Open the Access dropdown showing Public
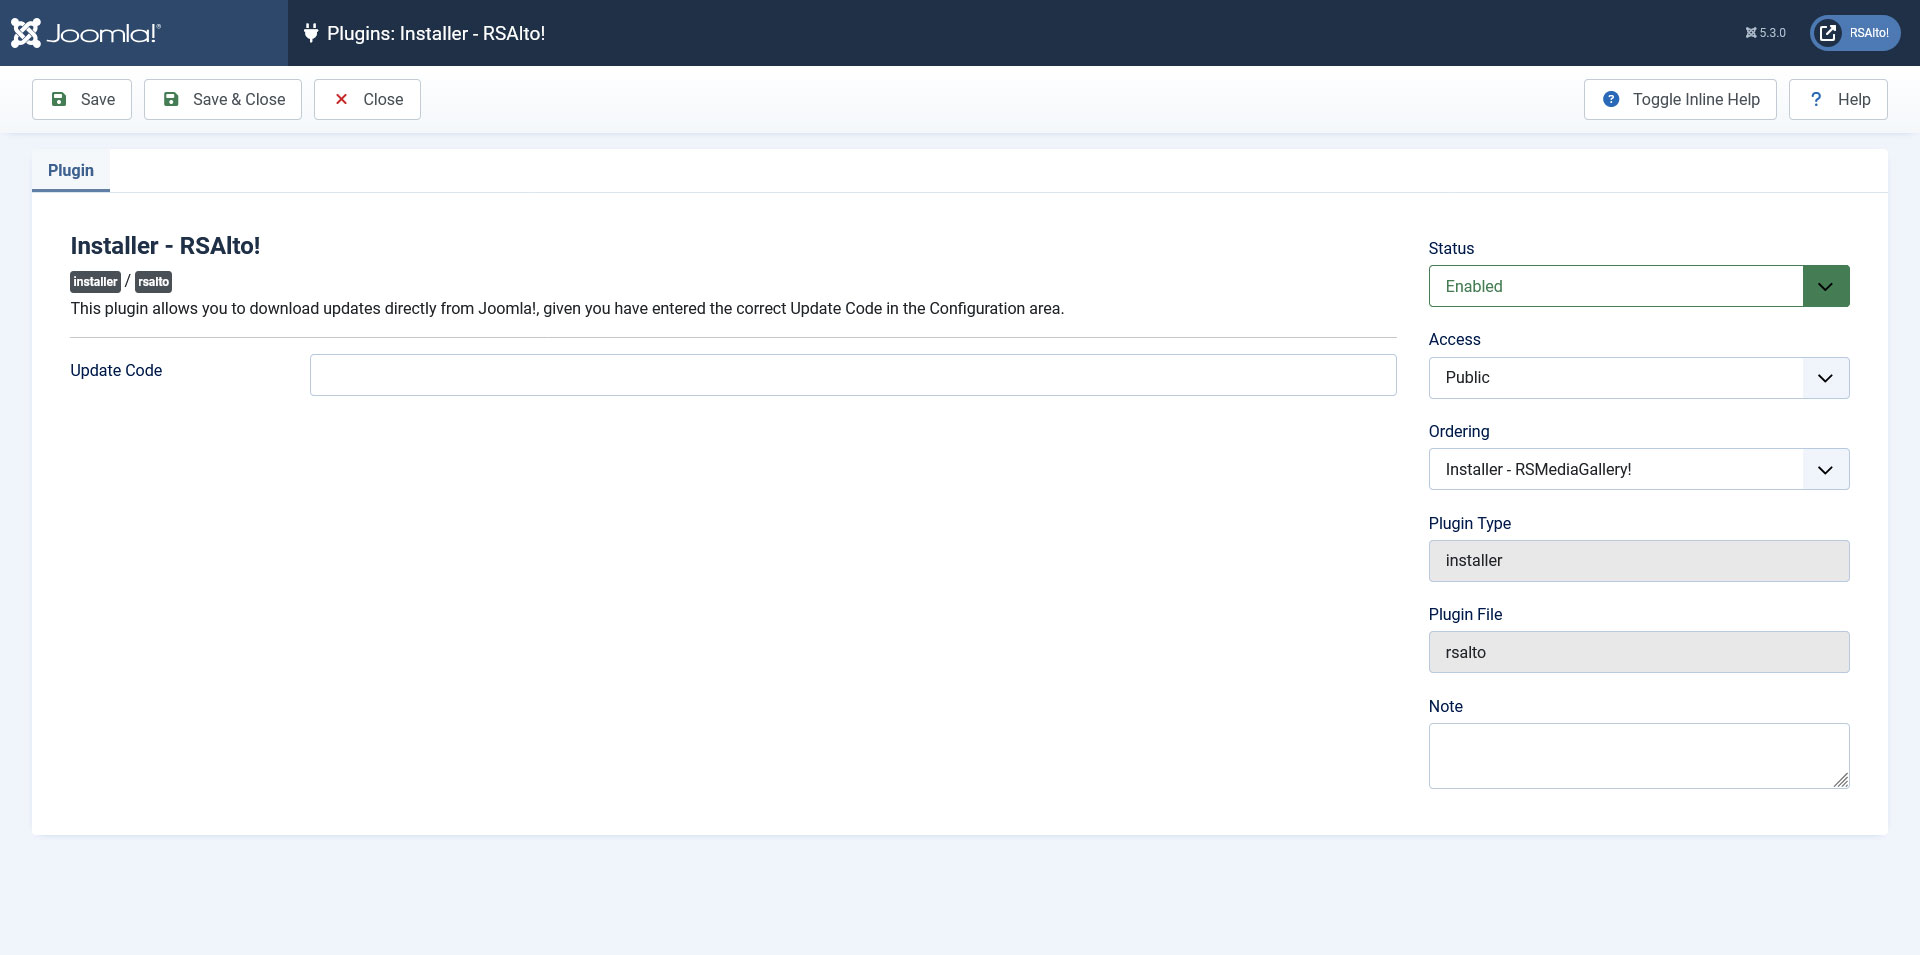This screenshot has width=1920, height=955. point(1639,378)
